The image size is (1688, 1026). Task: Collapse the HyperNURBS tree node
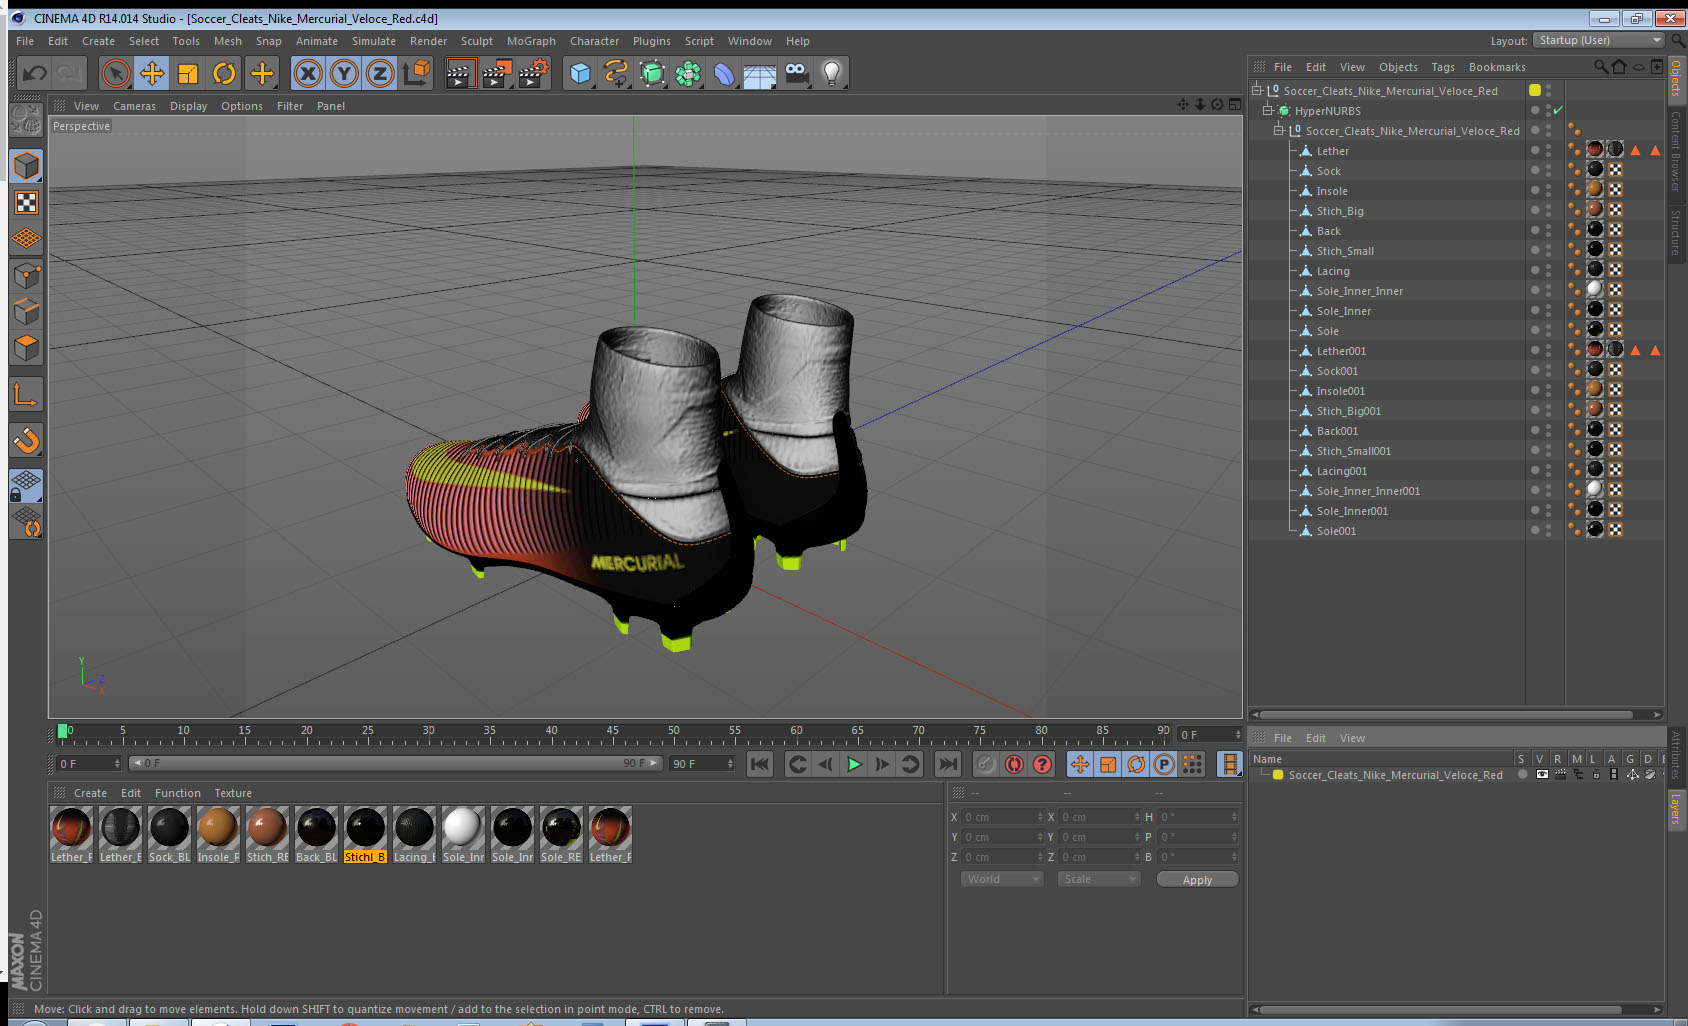pos(1268,111)
